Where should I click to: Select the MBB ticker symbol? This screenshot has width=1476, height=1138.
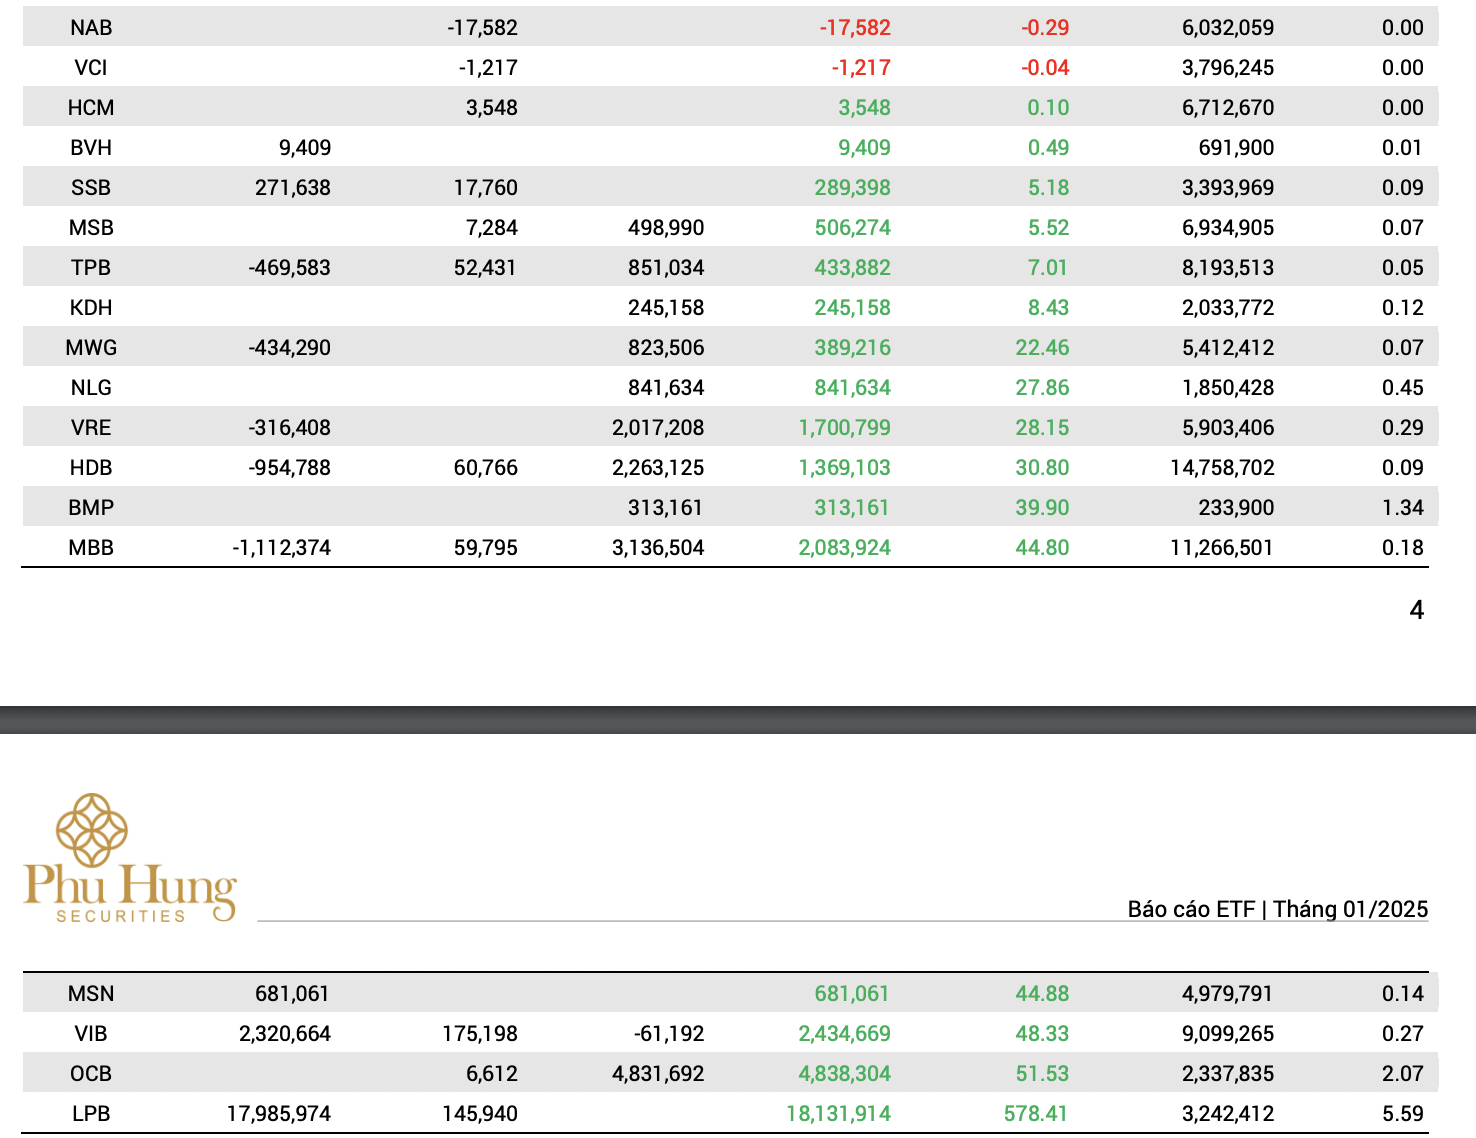click(91, 548)
